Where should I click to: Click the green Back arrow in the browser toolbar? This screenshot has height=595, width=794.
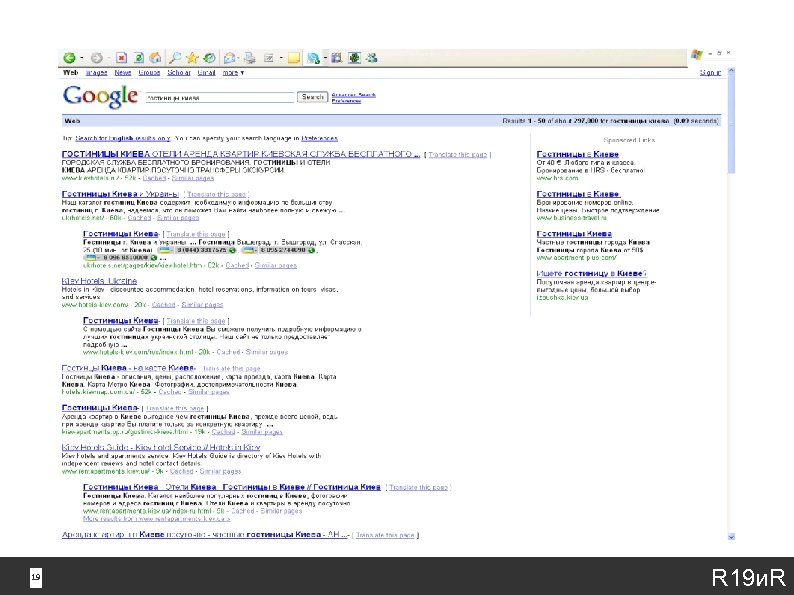pyautogui.click(x=69, y=58)
